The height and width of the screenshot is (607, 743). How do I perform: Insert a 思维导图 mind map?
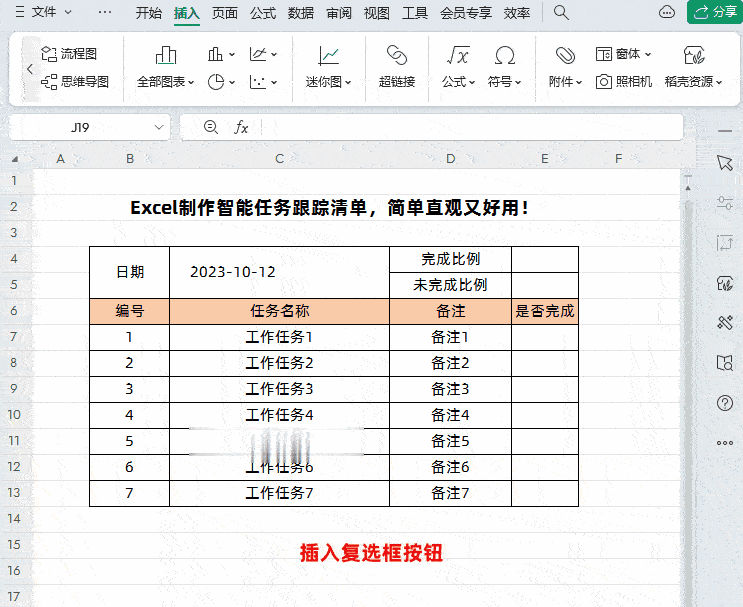click(x=75, y=82)
